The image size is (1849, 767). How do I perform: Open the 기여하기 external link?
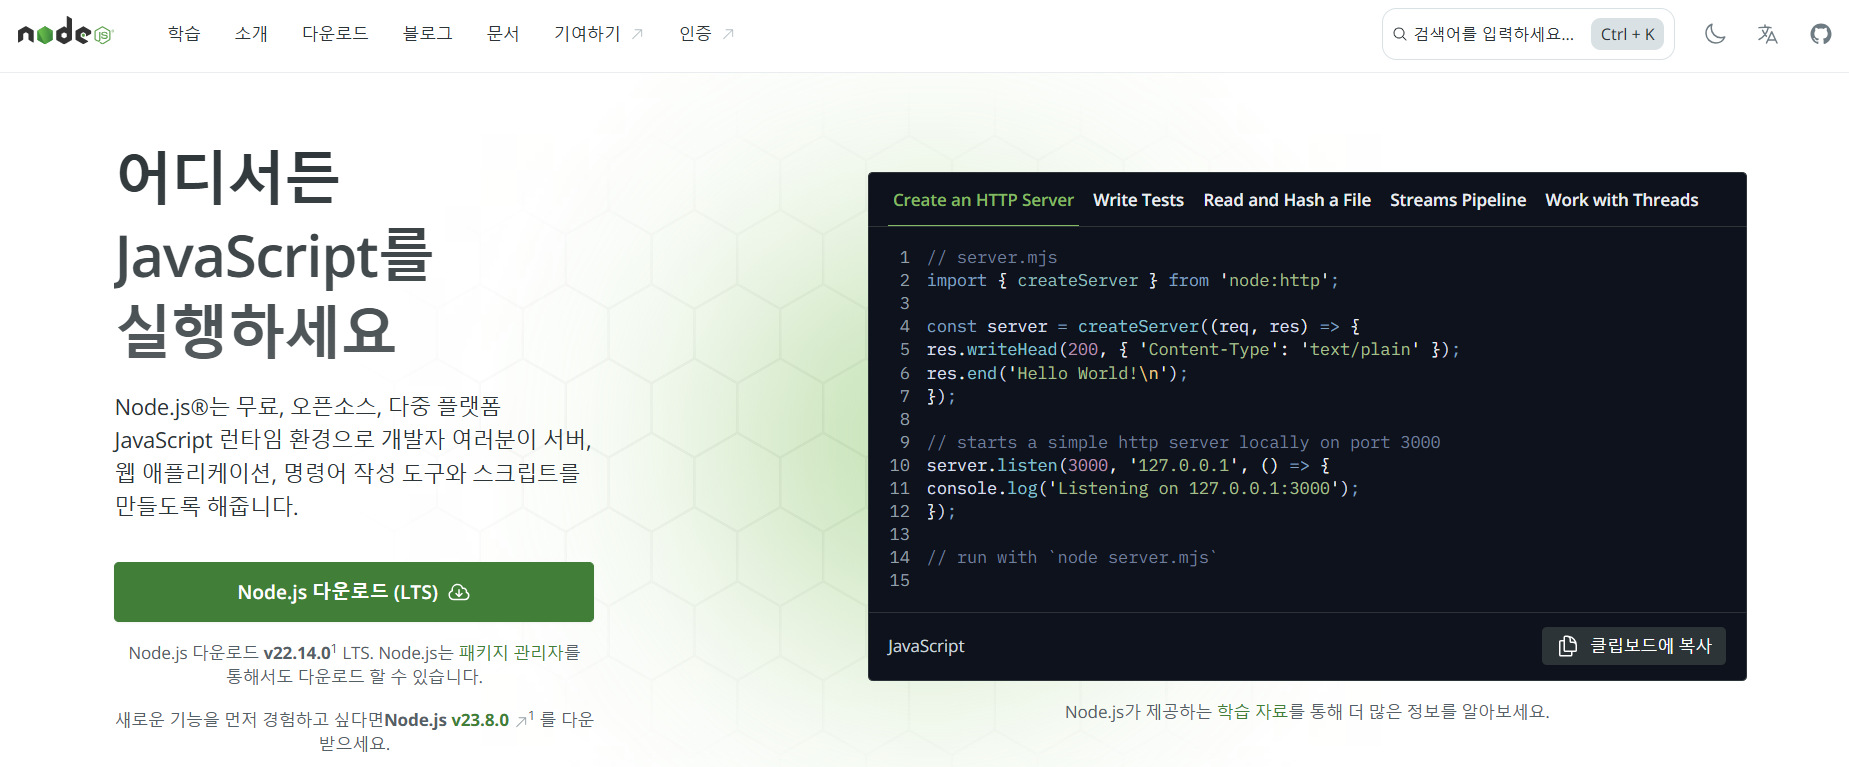pos(598,34)
